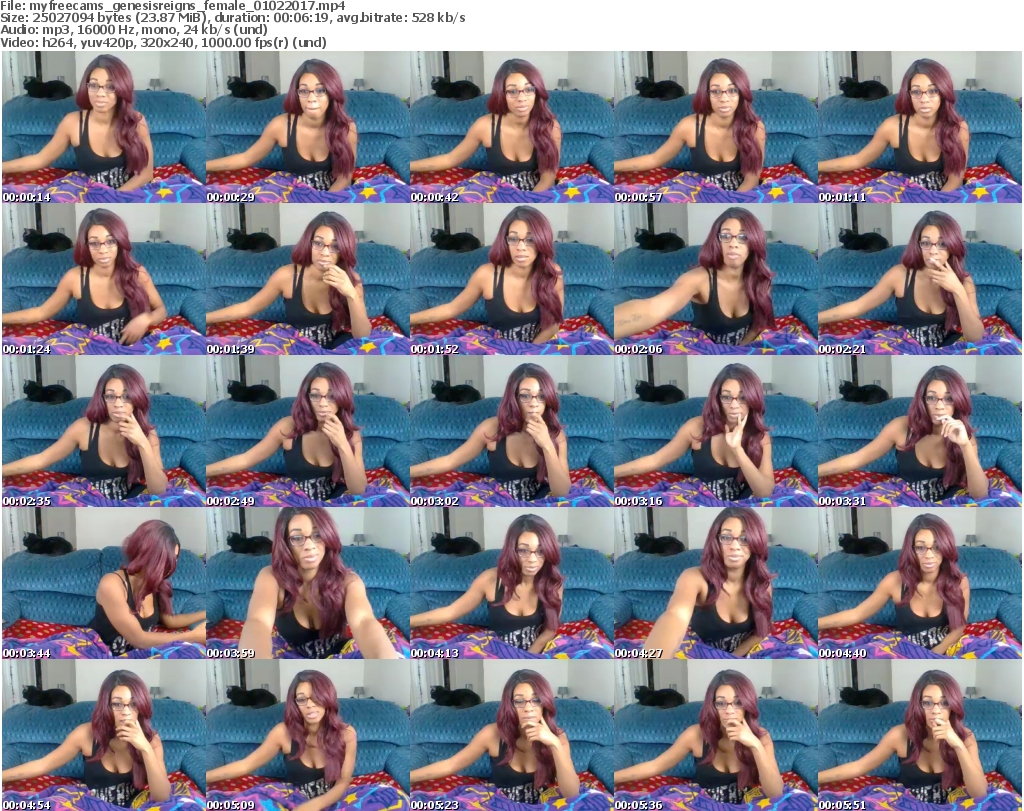Open the frame at 00:01:24
Viewport: 1024px width, 811px height.
coord(104,279)
